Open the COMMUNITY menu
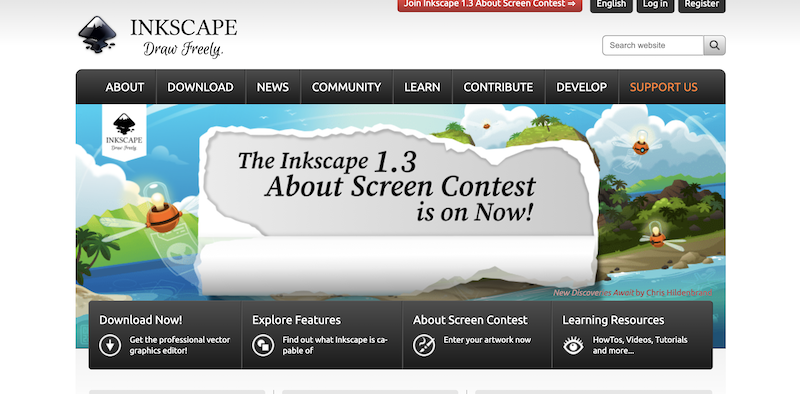The width and height of the screenshot is (800, 394). point(346,87)
